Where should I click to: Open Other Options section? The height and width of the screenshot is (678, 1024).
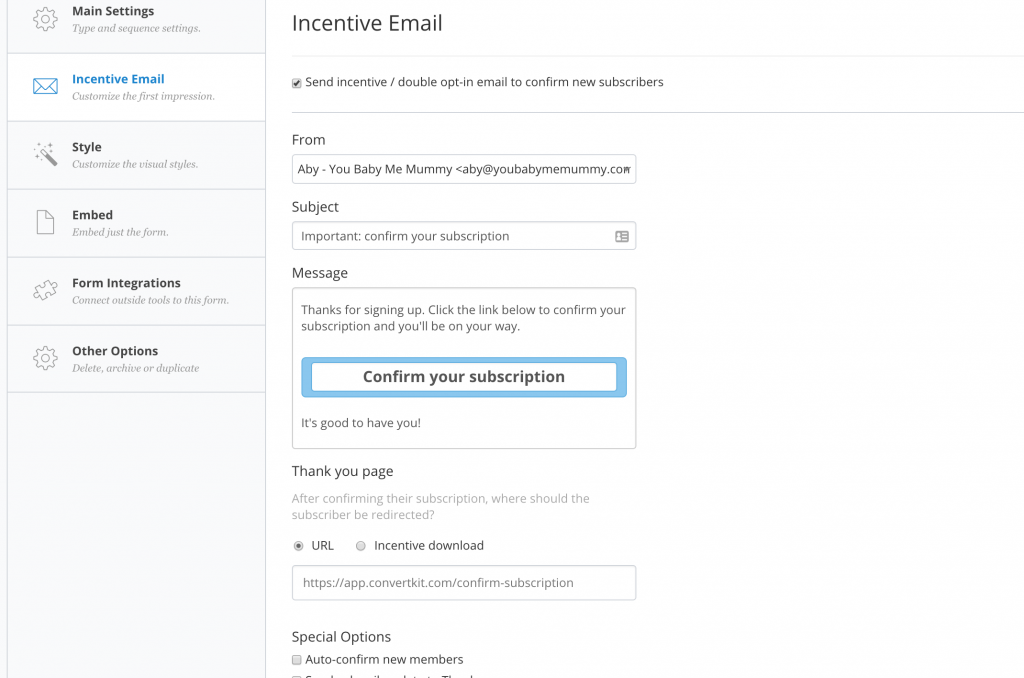136,359
